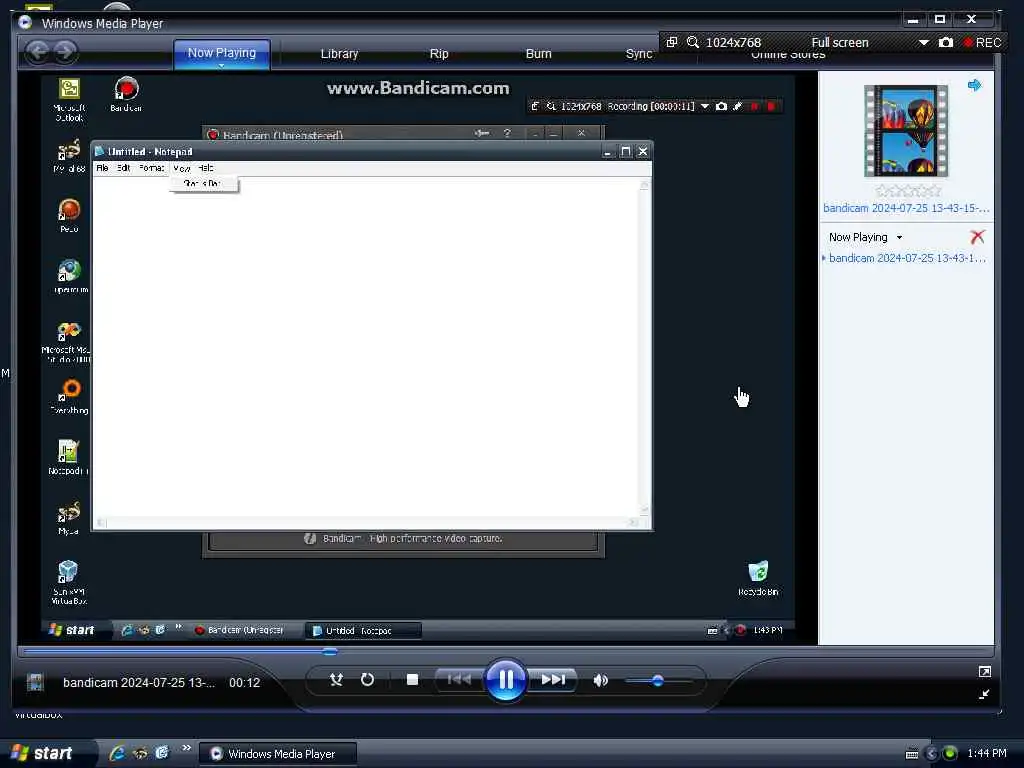Toggle shuffle playback
Screen dimensions: 1024x768
336,680
